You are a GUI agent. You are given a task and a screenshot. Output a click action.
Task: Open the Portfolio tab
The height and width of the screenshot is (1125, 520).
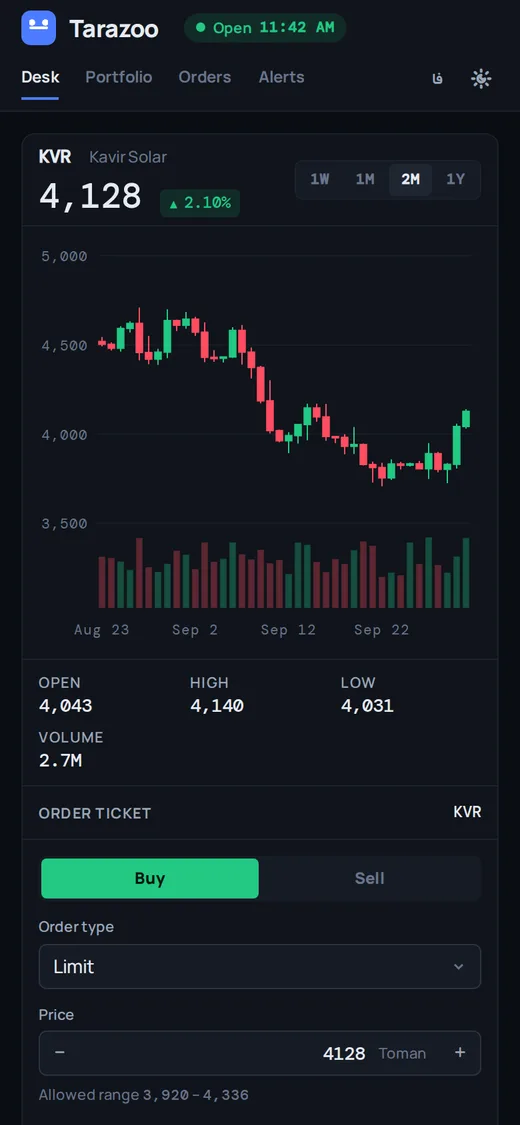[x=119, y=77]
